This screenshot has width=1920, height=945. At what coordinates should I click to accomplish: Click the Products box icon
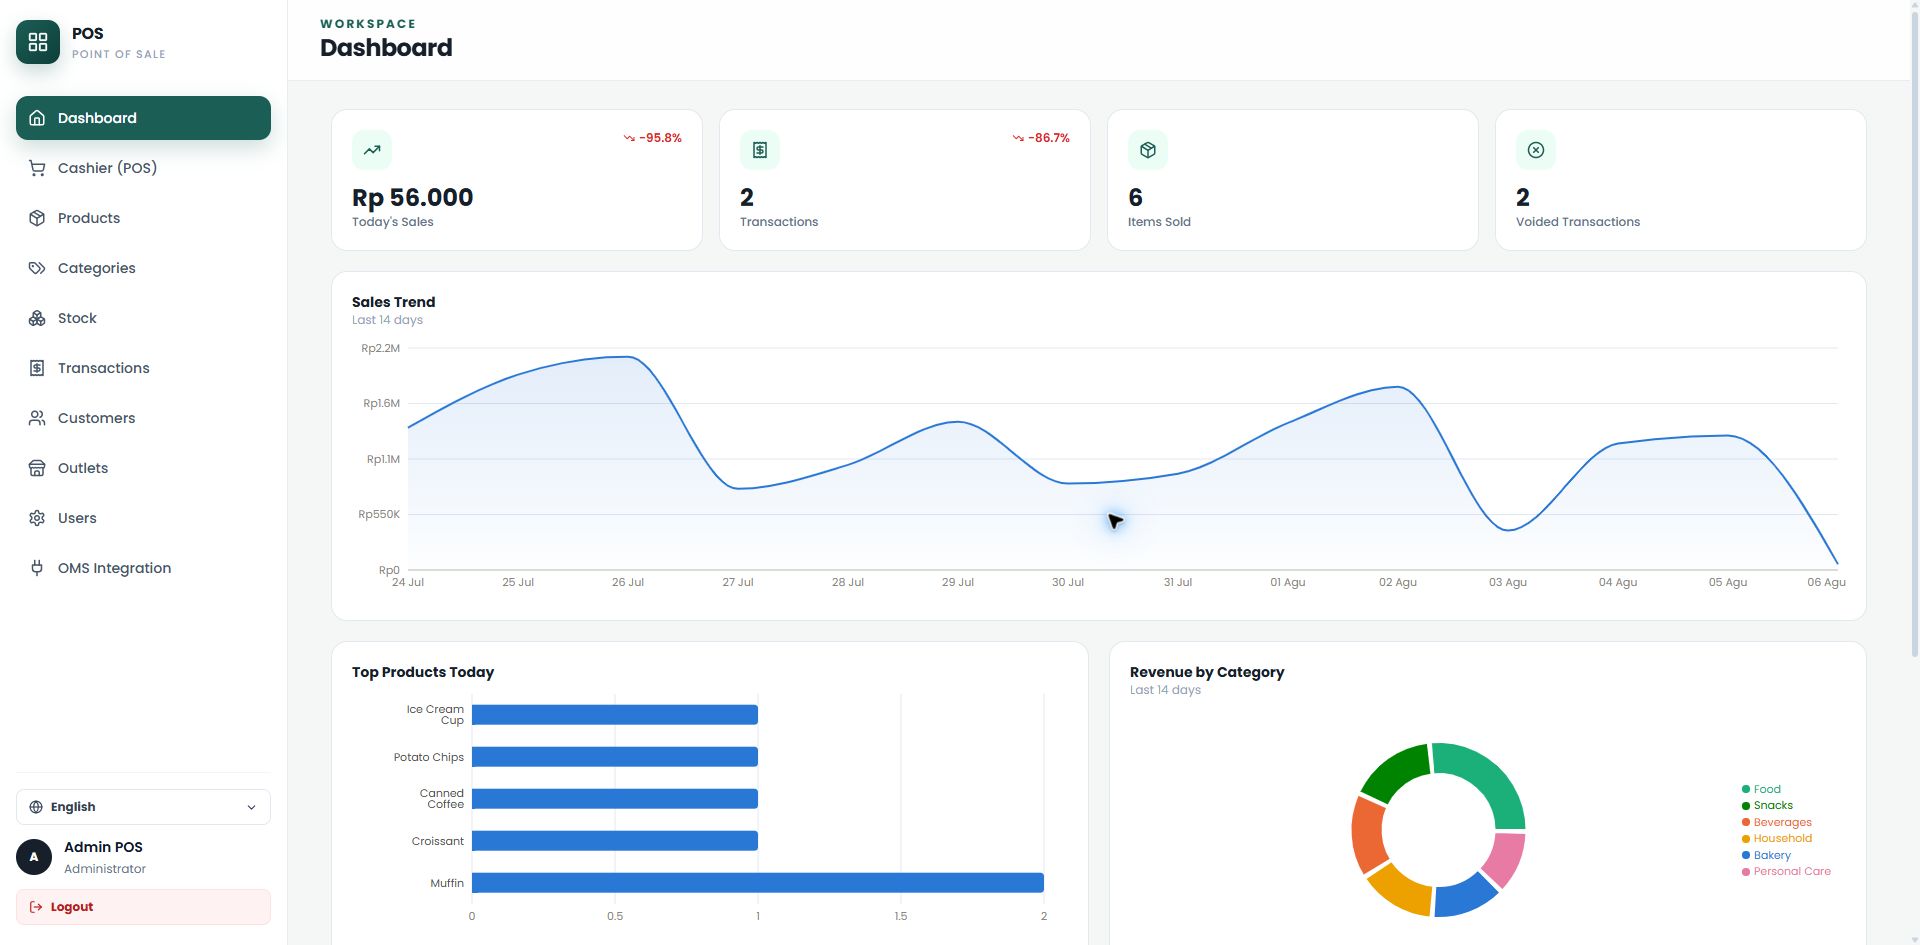click(37, 218)
